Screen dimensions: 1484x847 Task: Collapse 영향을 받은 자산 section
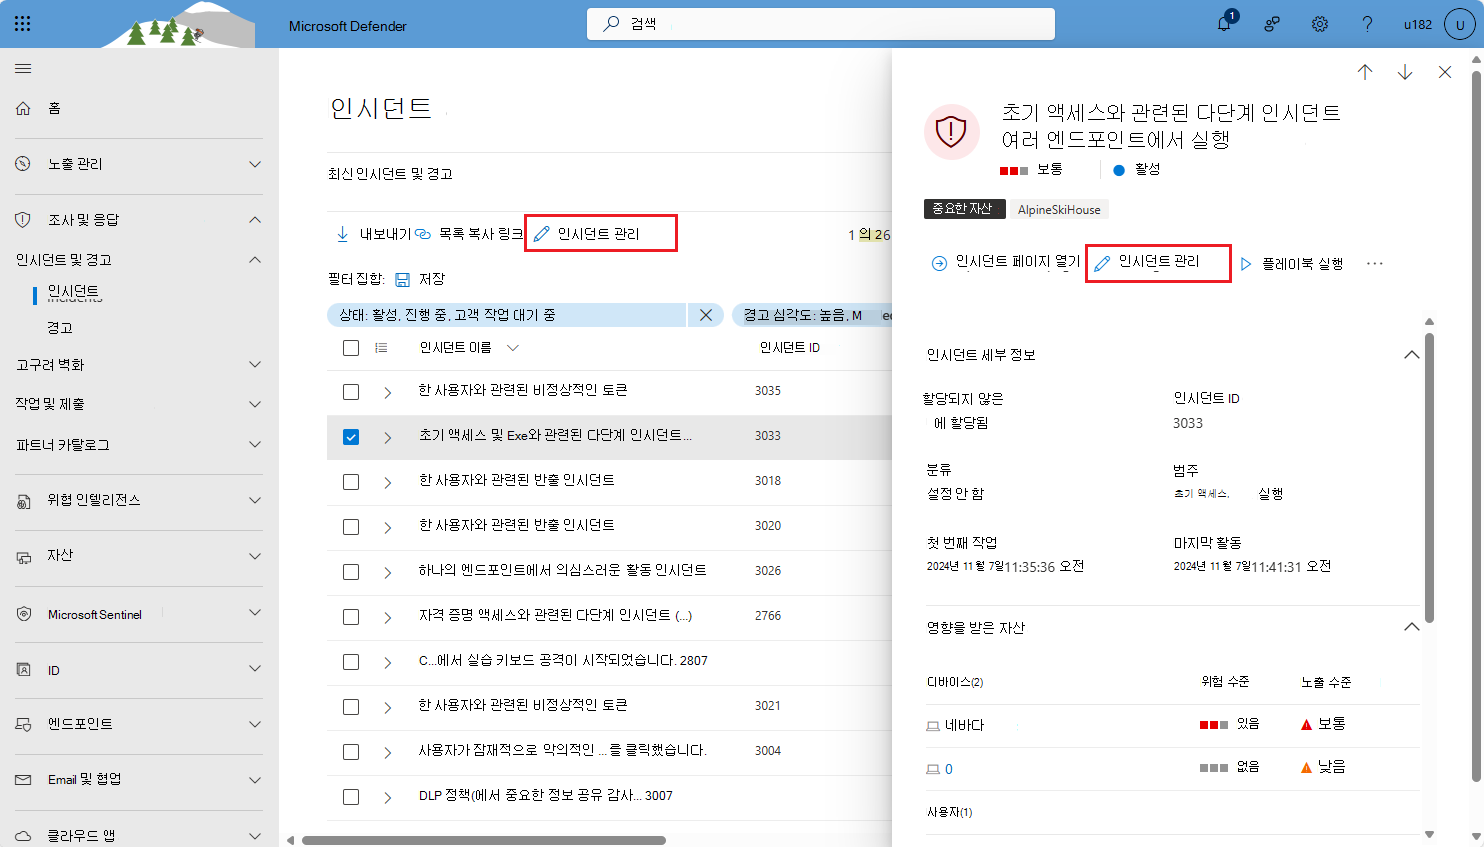click(x=1411, y=627)
